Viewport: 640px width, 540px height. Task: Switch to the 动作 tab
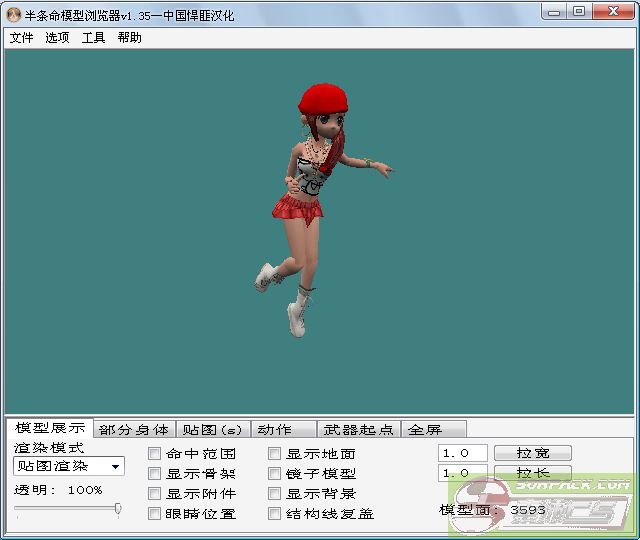pyautogui.click(x=275, y=430)
